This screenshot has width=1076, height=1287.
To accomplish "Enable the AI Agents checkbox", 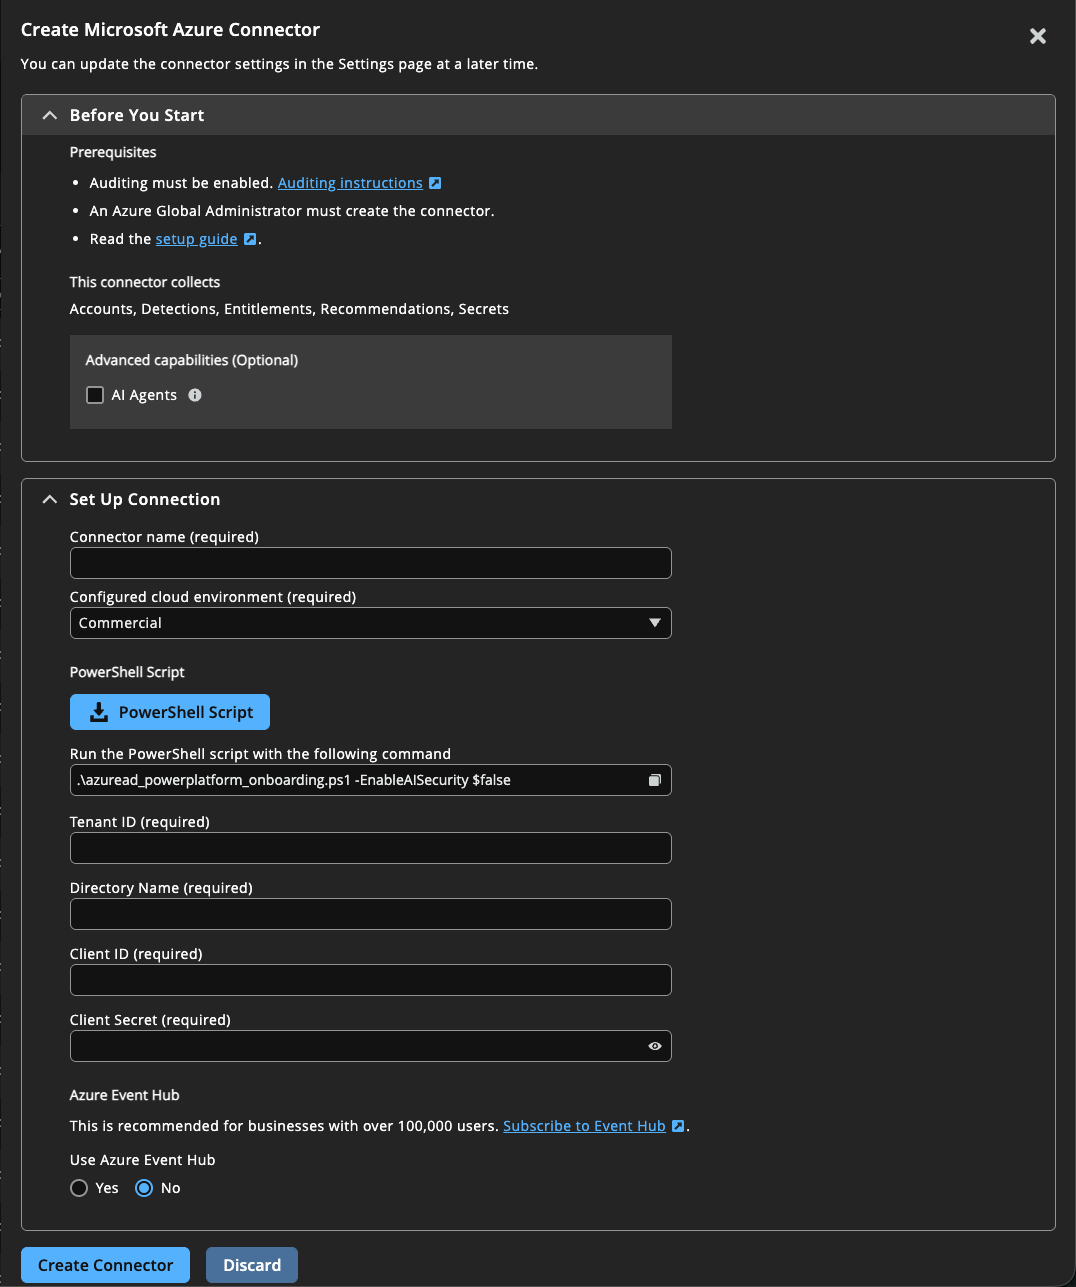I will 95,395.
